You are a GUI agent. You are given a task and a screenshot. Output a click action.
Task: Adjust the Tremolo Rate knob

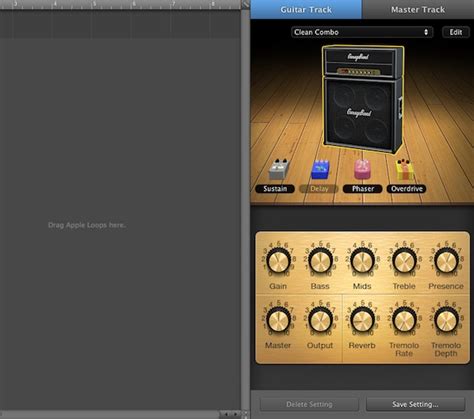click(404, 320)
